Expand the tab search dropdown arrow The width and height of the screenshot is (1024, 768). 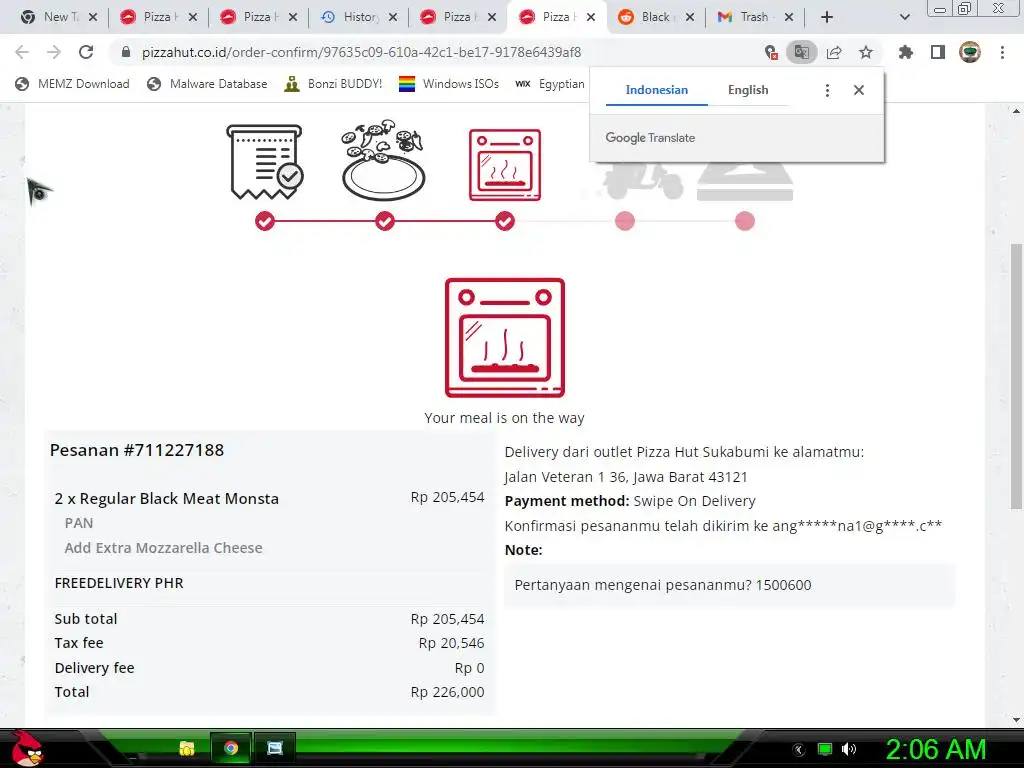[x=904, y=17]
